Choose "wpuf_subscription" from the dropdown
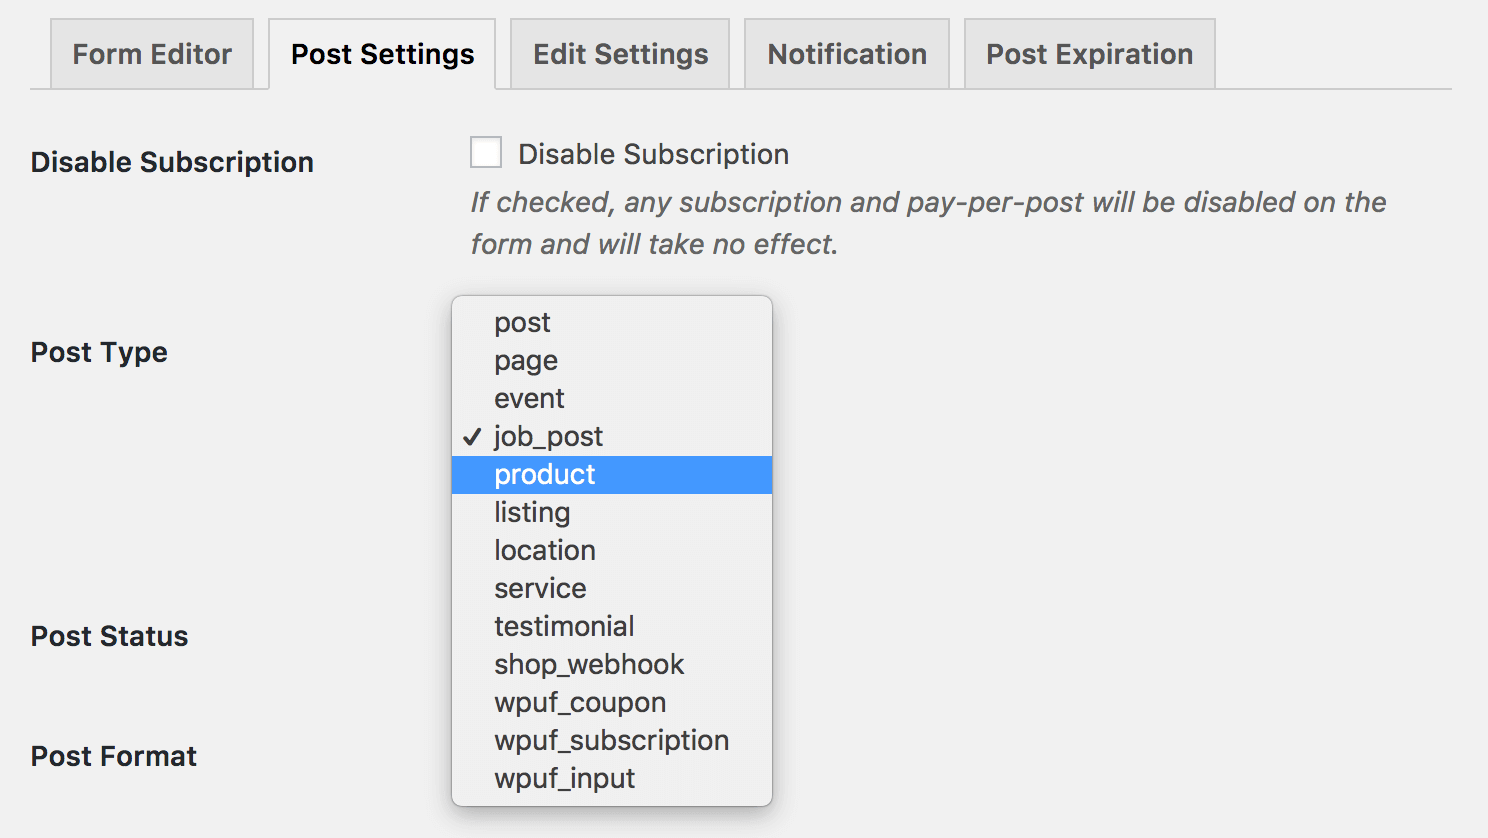The height and width of the screenshot is (838, 1488). pos(611,740)
